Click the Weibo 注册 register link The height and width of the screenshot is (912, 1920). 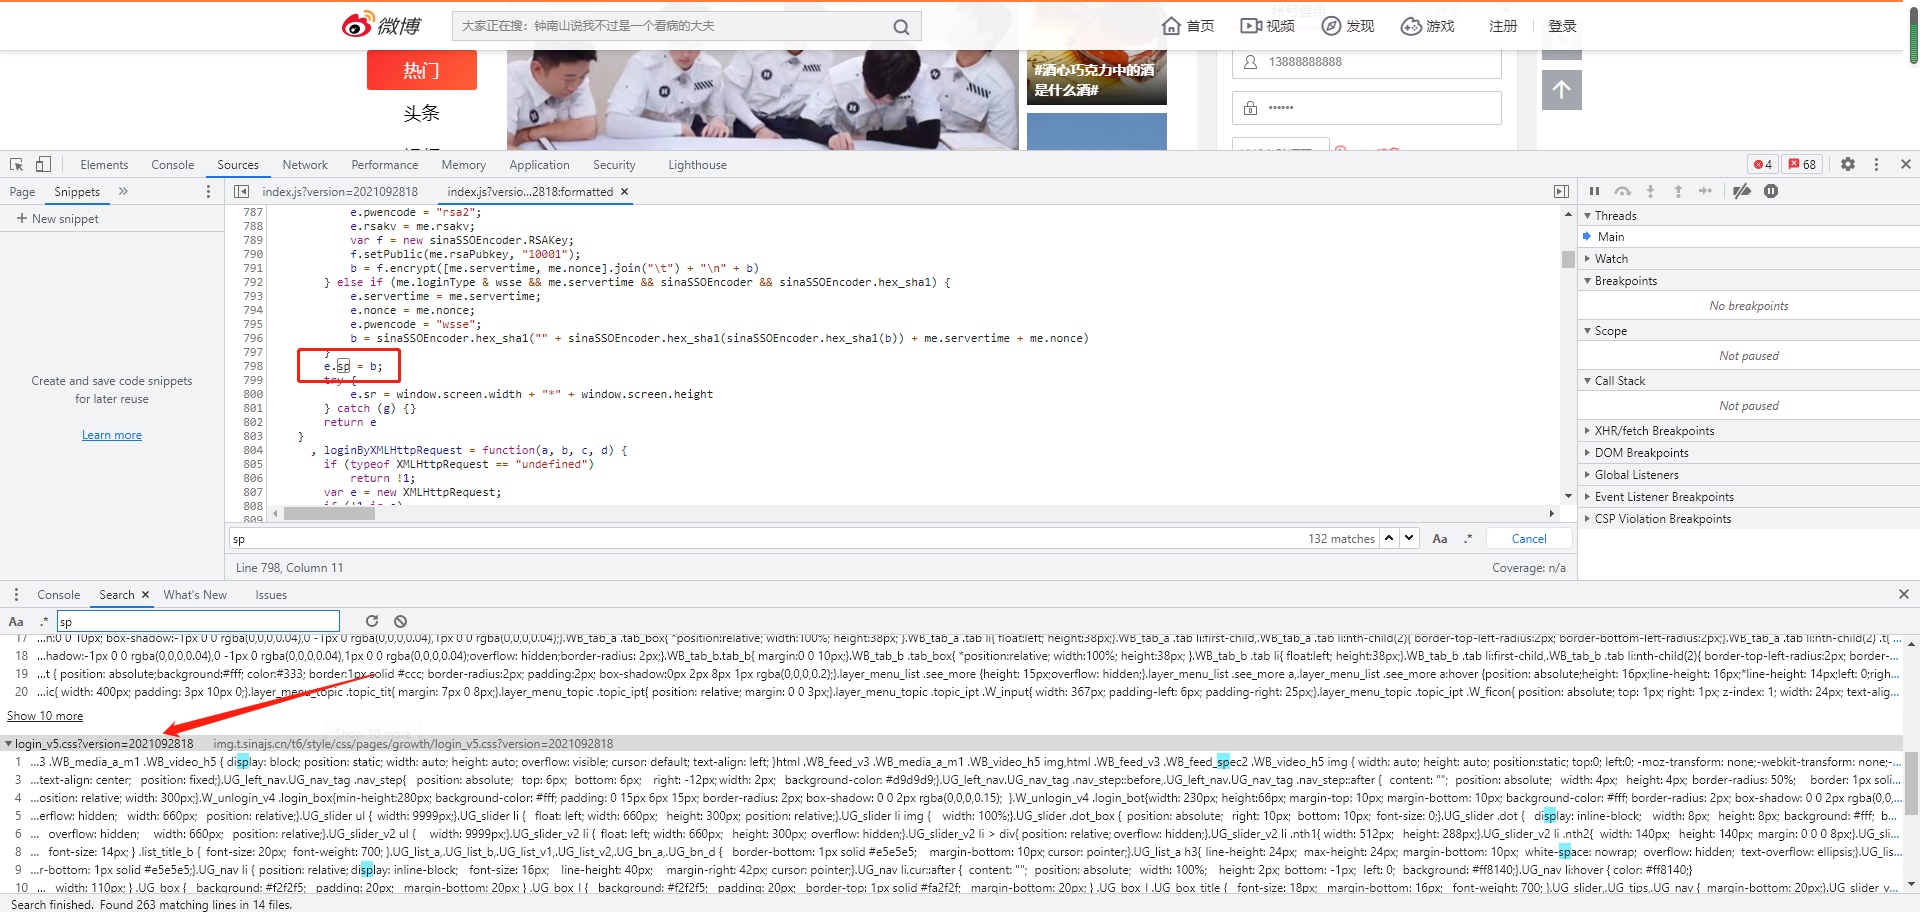1503,26
